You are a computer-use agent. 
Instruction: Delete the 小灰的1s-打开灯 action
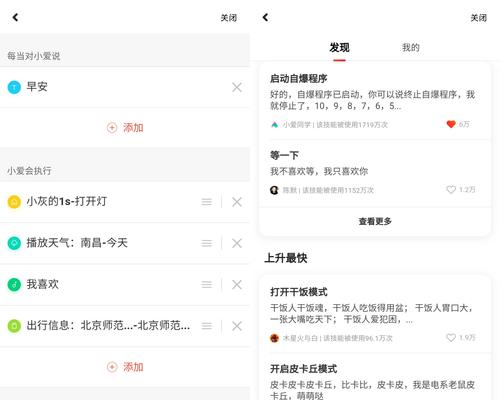[x=237, y=202]
